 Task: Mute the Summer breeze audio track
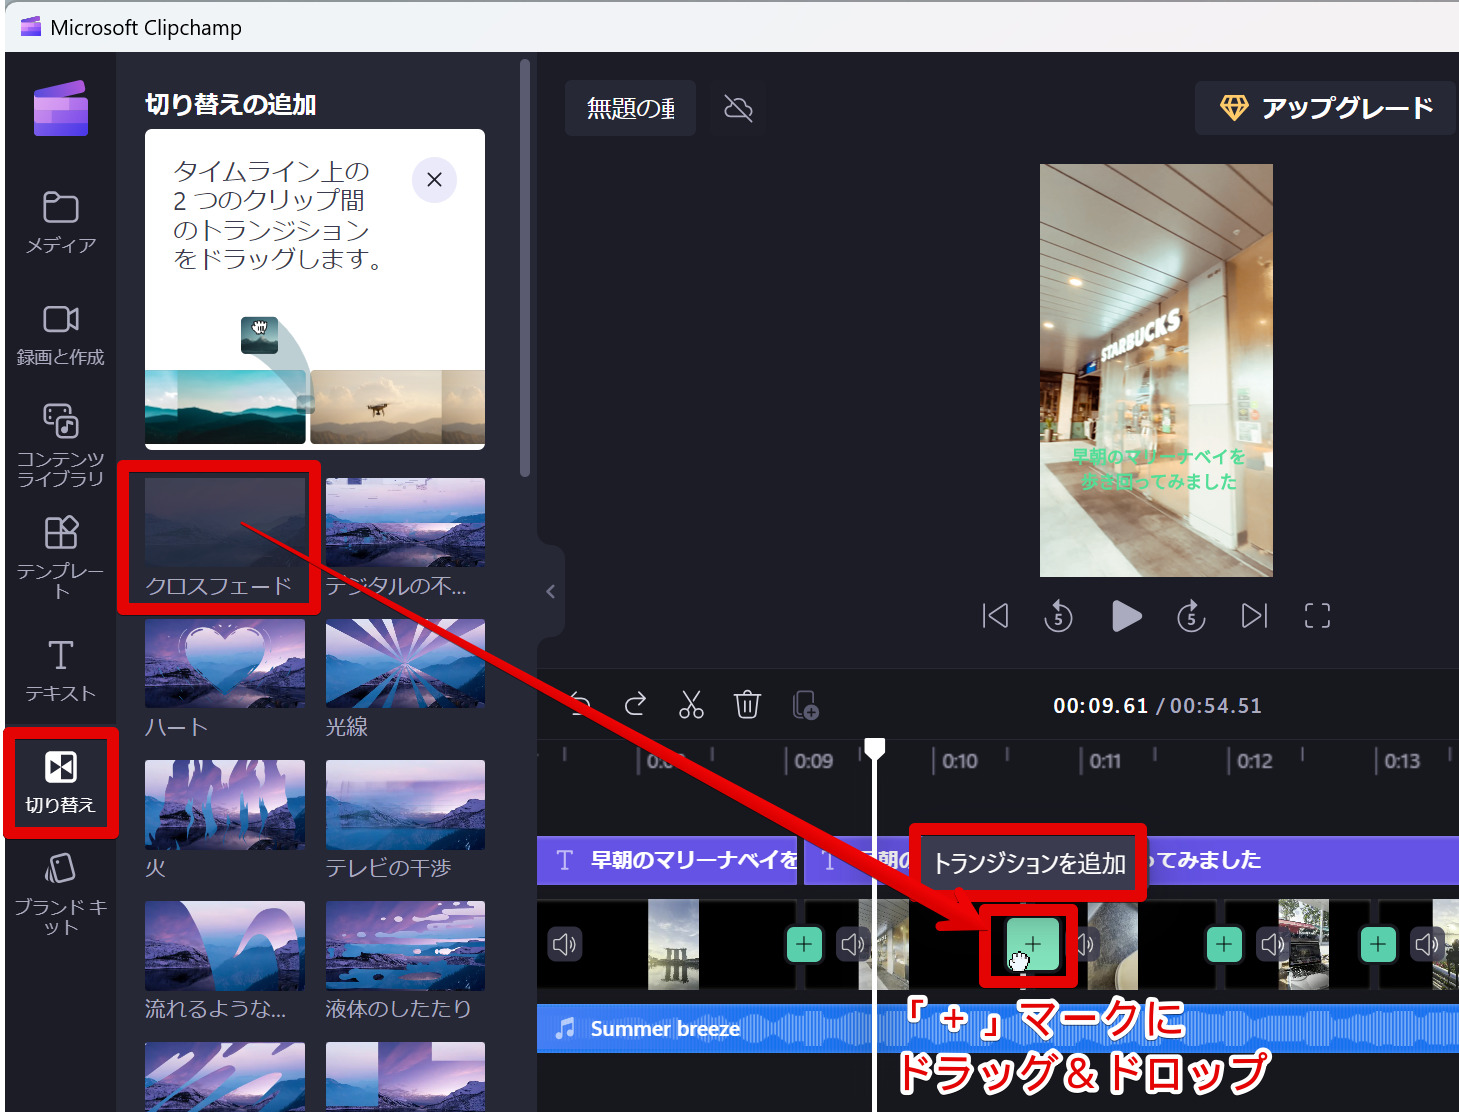[x=567, y=1027]
